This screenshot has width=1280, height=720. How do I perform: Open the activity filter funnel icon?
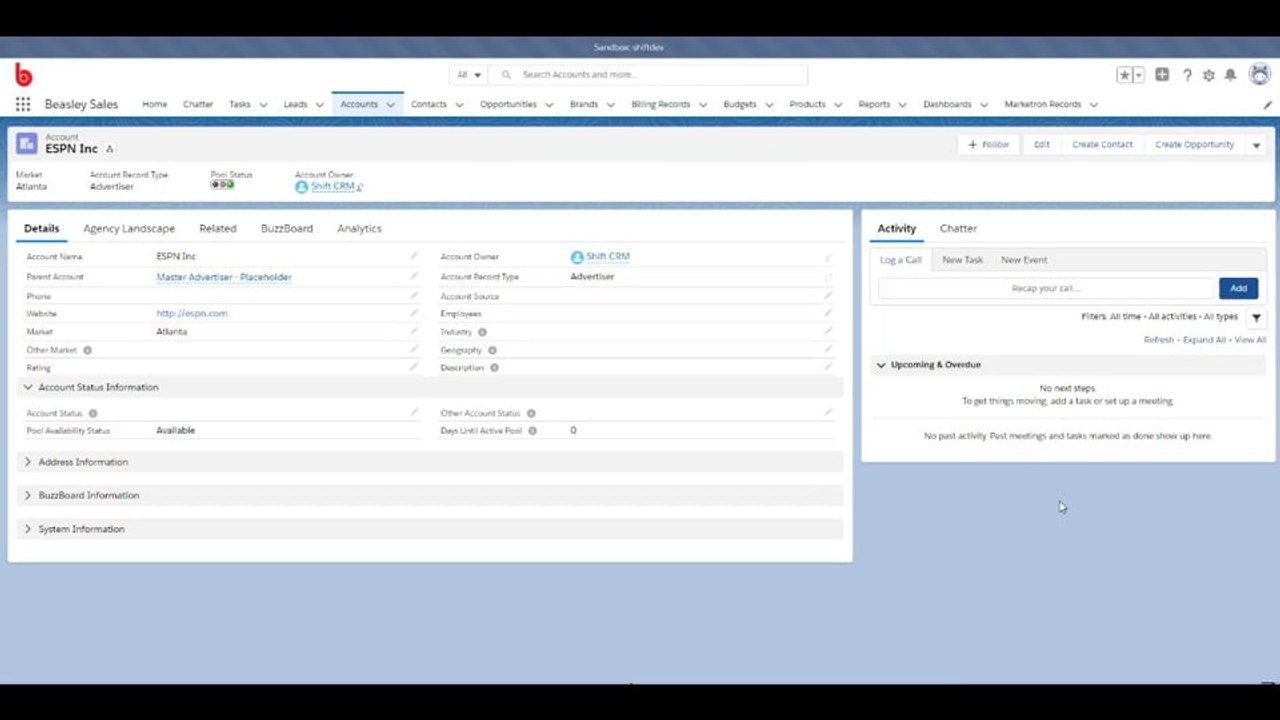tap(1257, 318)
